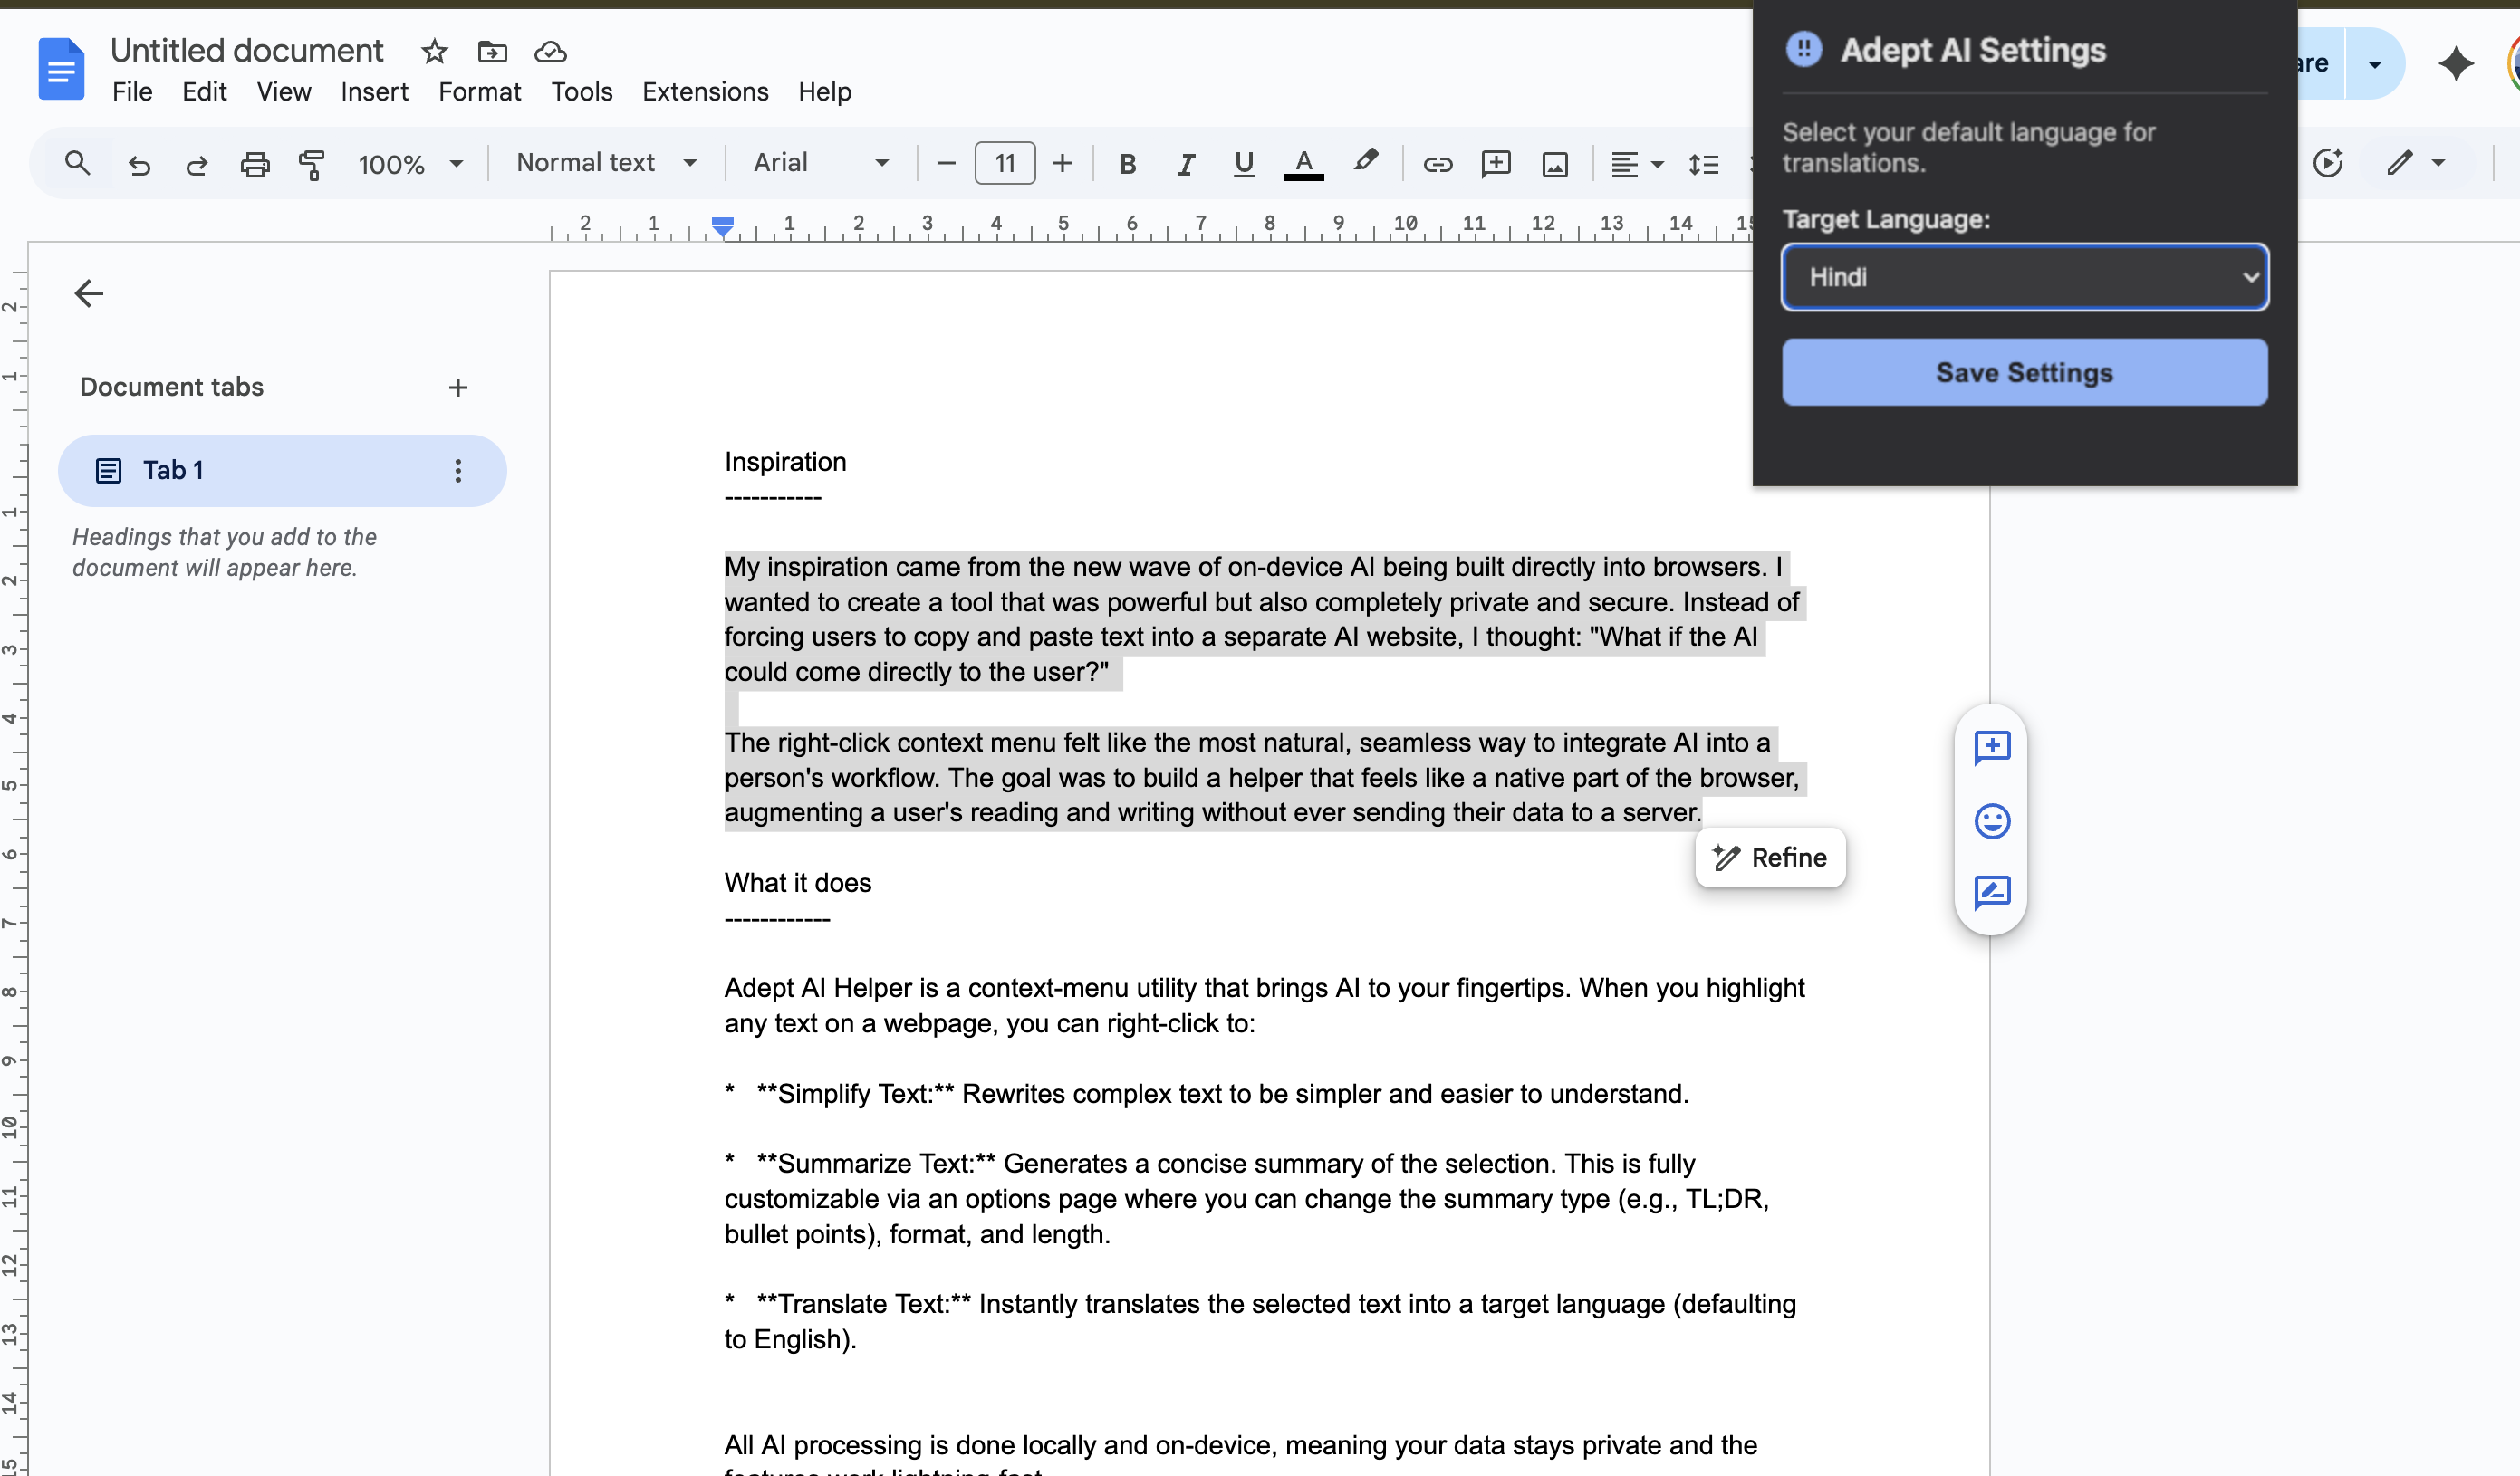Click the Refine button

[1769, 857]
